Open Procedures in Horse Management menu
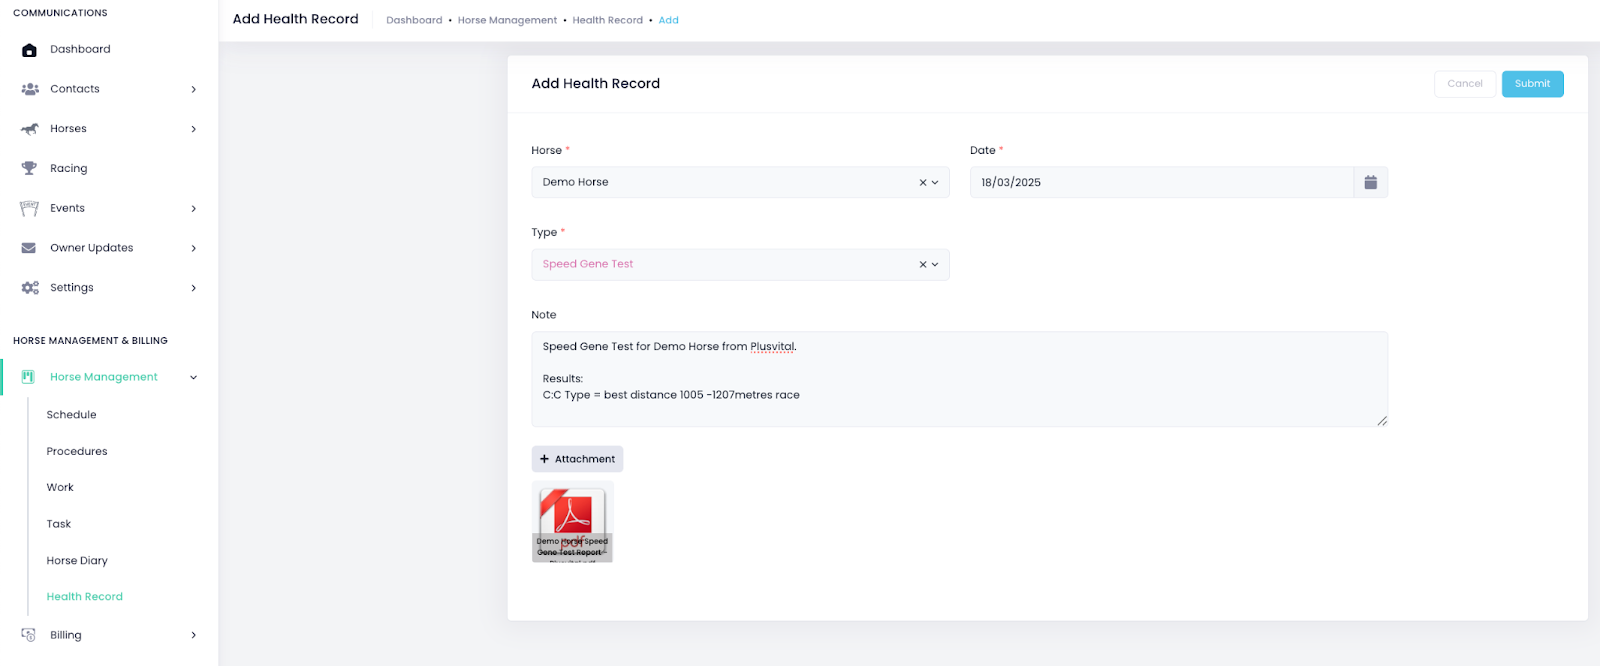Viewport: 1600px width, 666px height. (x=77, y=451)
